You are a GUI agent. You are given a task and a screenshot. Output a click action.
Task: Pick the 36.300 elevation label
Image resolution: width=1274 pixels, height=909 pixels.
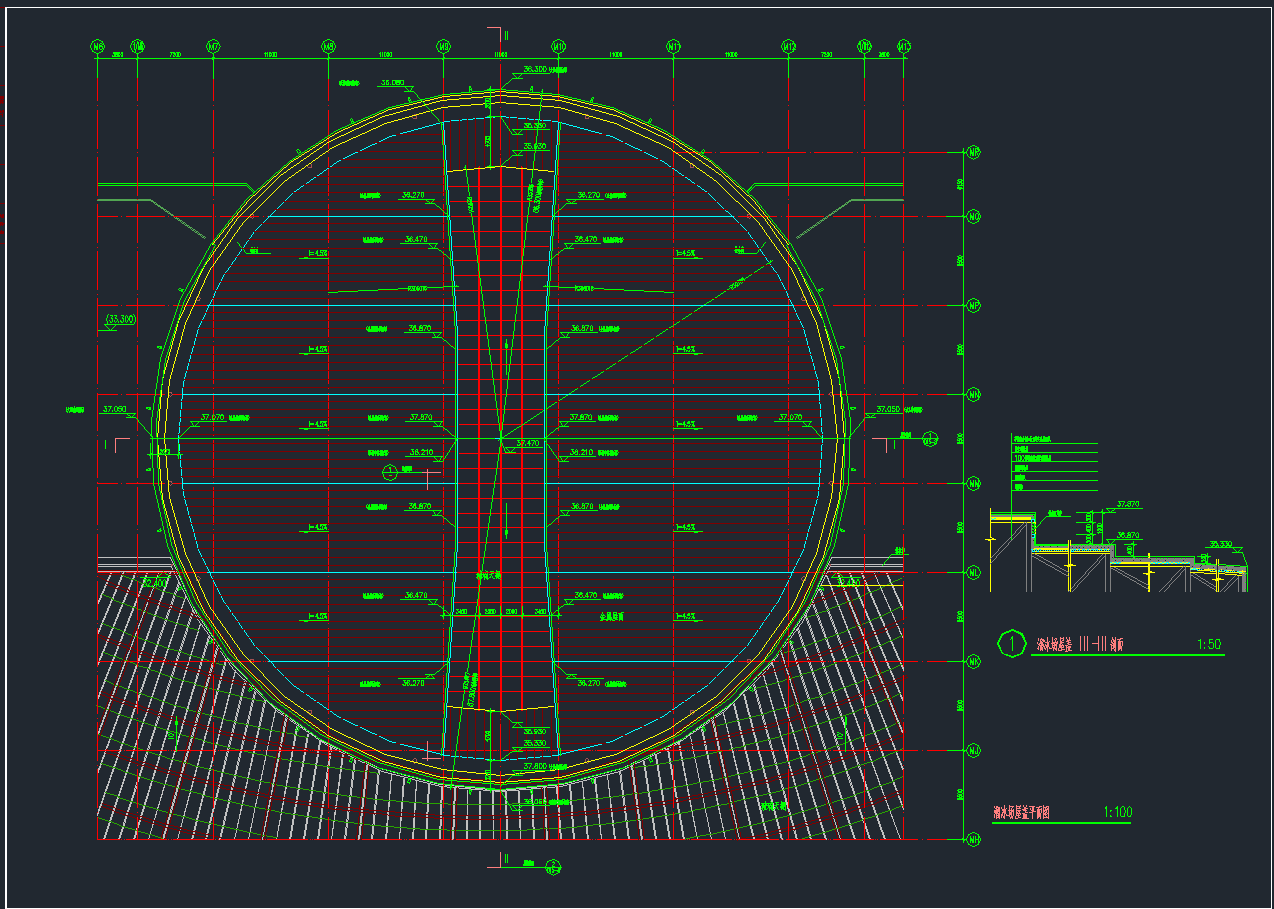535,70
